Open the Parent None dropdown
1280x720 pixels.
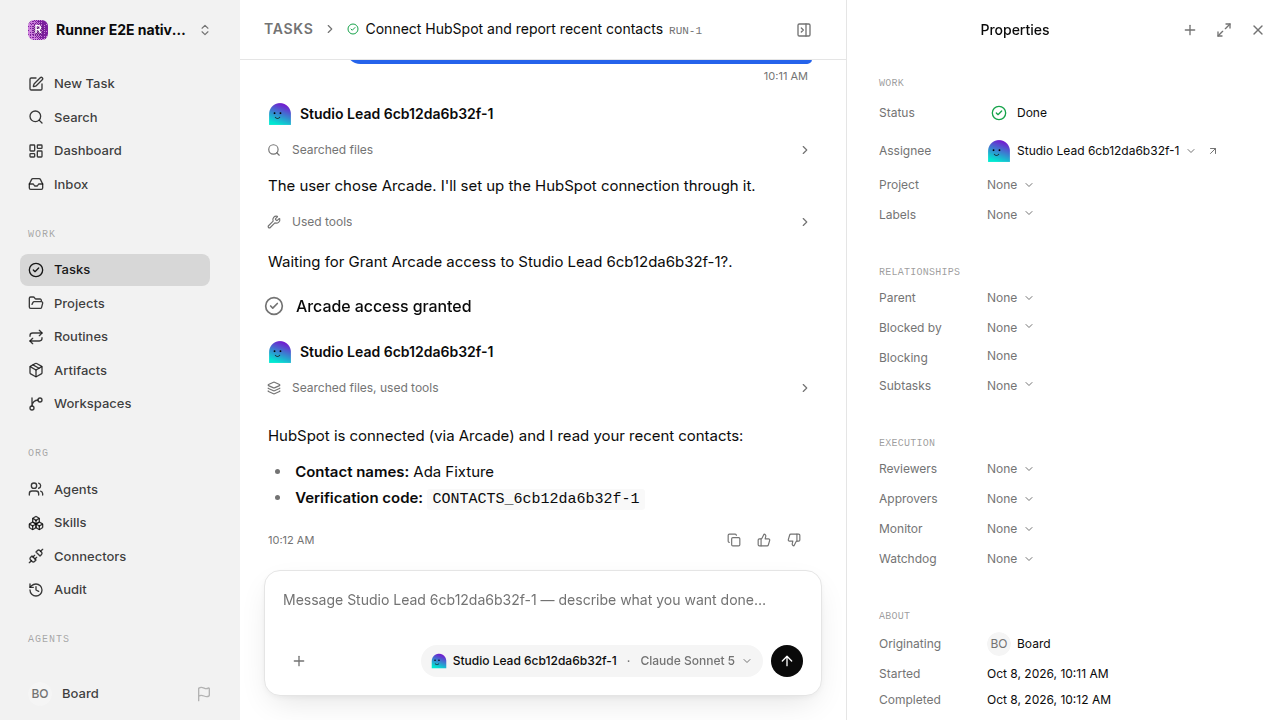point(1010,298)
